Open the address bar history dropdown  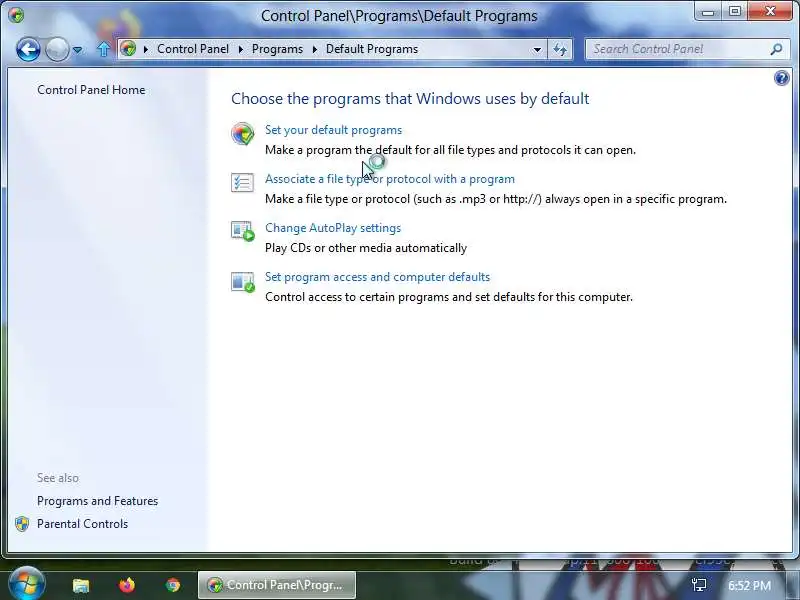pos(537,49)
